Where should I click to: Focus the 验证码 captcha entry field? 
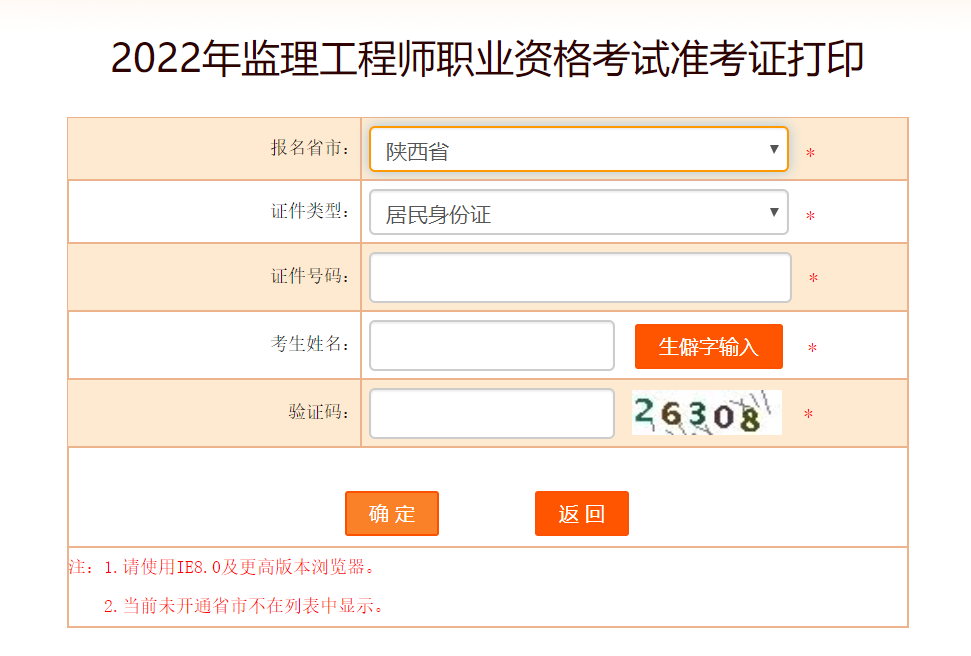(x=491, y=413)
